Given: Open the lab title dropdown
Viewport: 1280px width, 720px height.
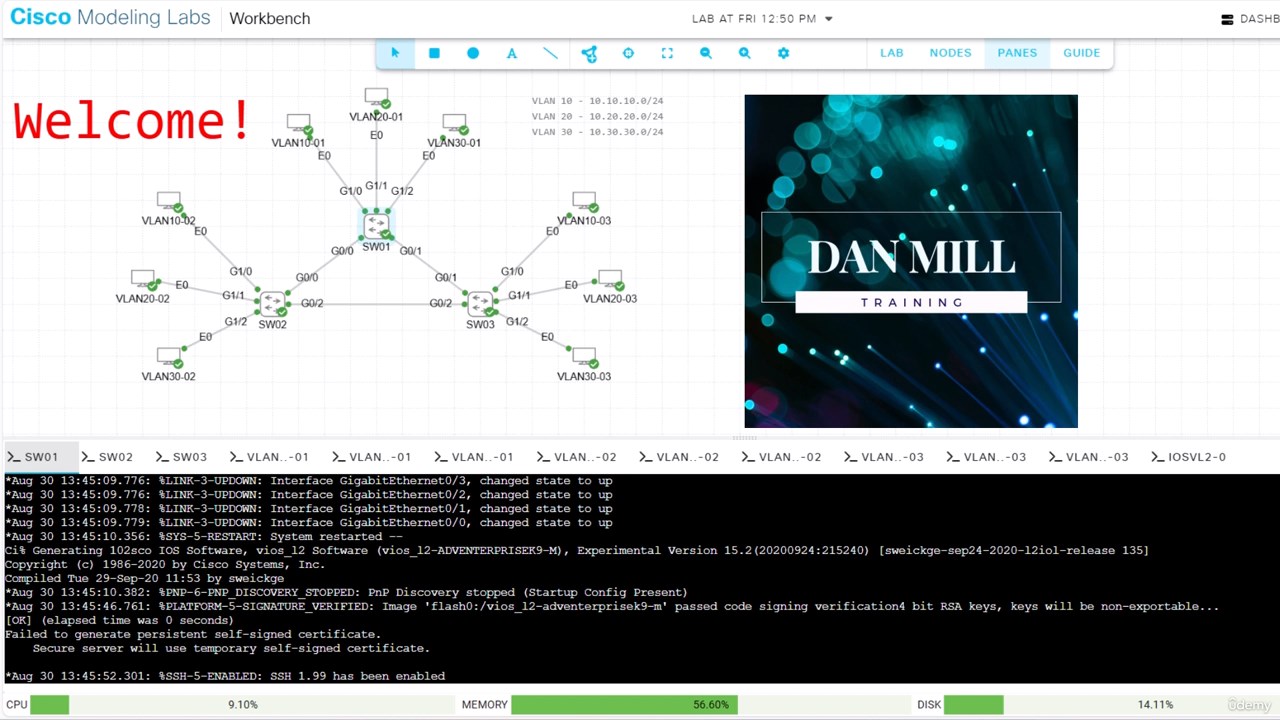Looking at the screenshot, I should point(762,19).
